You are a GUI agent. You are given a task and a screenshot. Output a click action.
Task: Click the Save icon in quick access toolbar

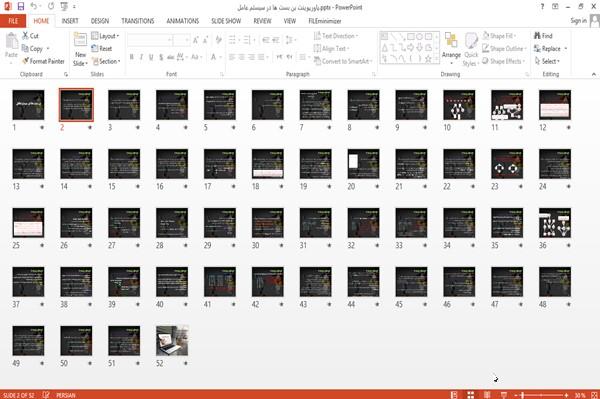21,7
